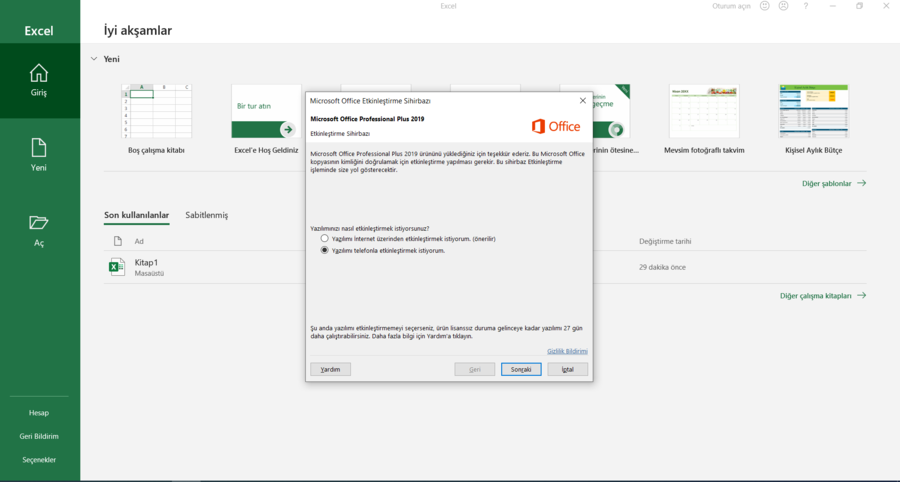Switch to Son kullanılanlar tab

(x=137, y=215)
